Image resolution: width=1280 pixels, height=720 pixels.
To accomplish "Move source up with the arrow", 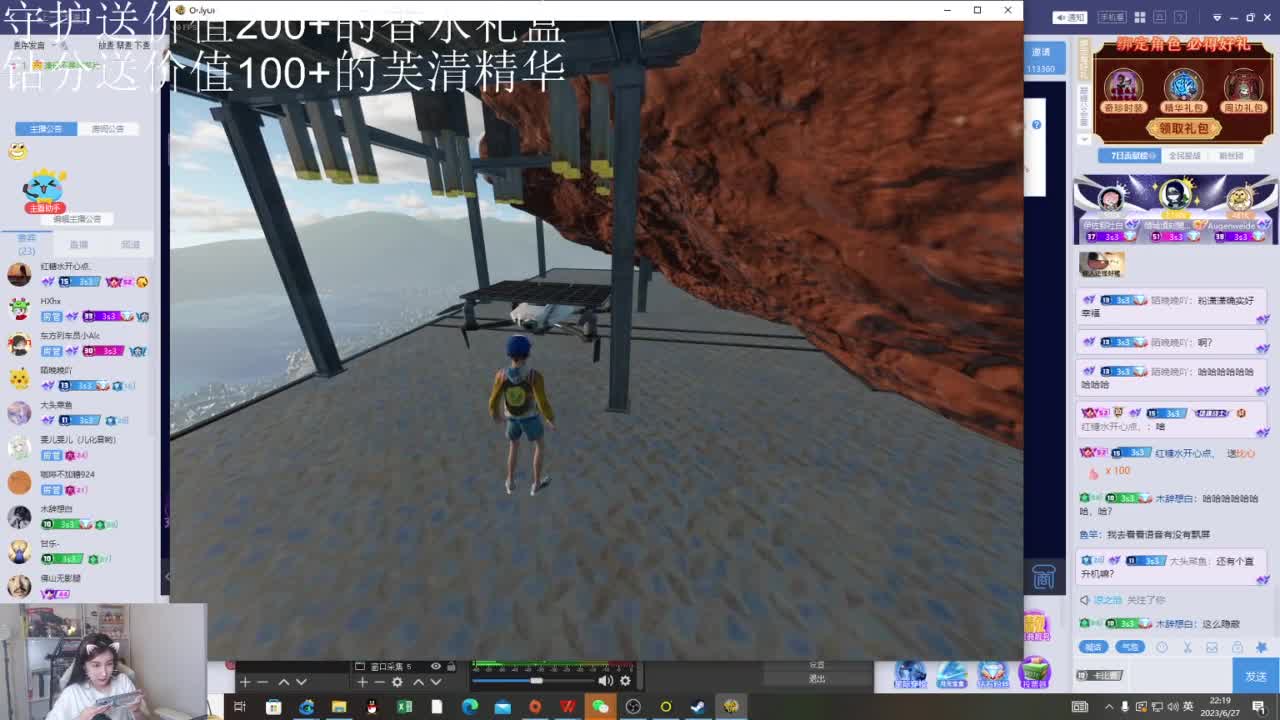I will tap(418, 682).
